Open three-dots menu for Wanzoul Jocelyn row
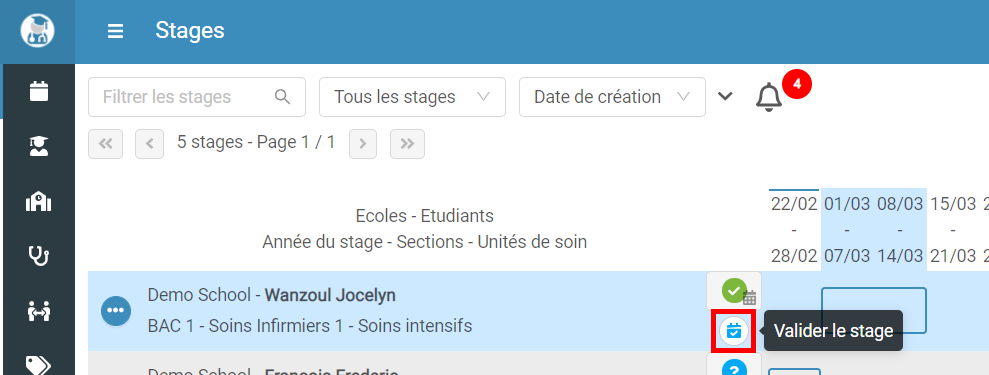Screen dimensions: 989x375 [116, 311]
